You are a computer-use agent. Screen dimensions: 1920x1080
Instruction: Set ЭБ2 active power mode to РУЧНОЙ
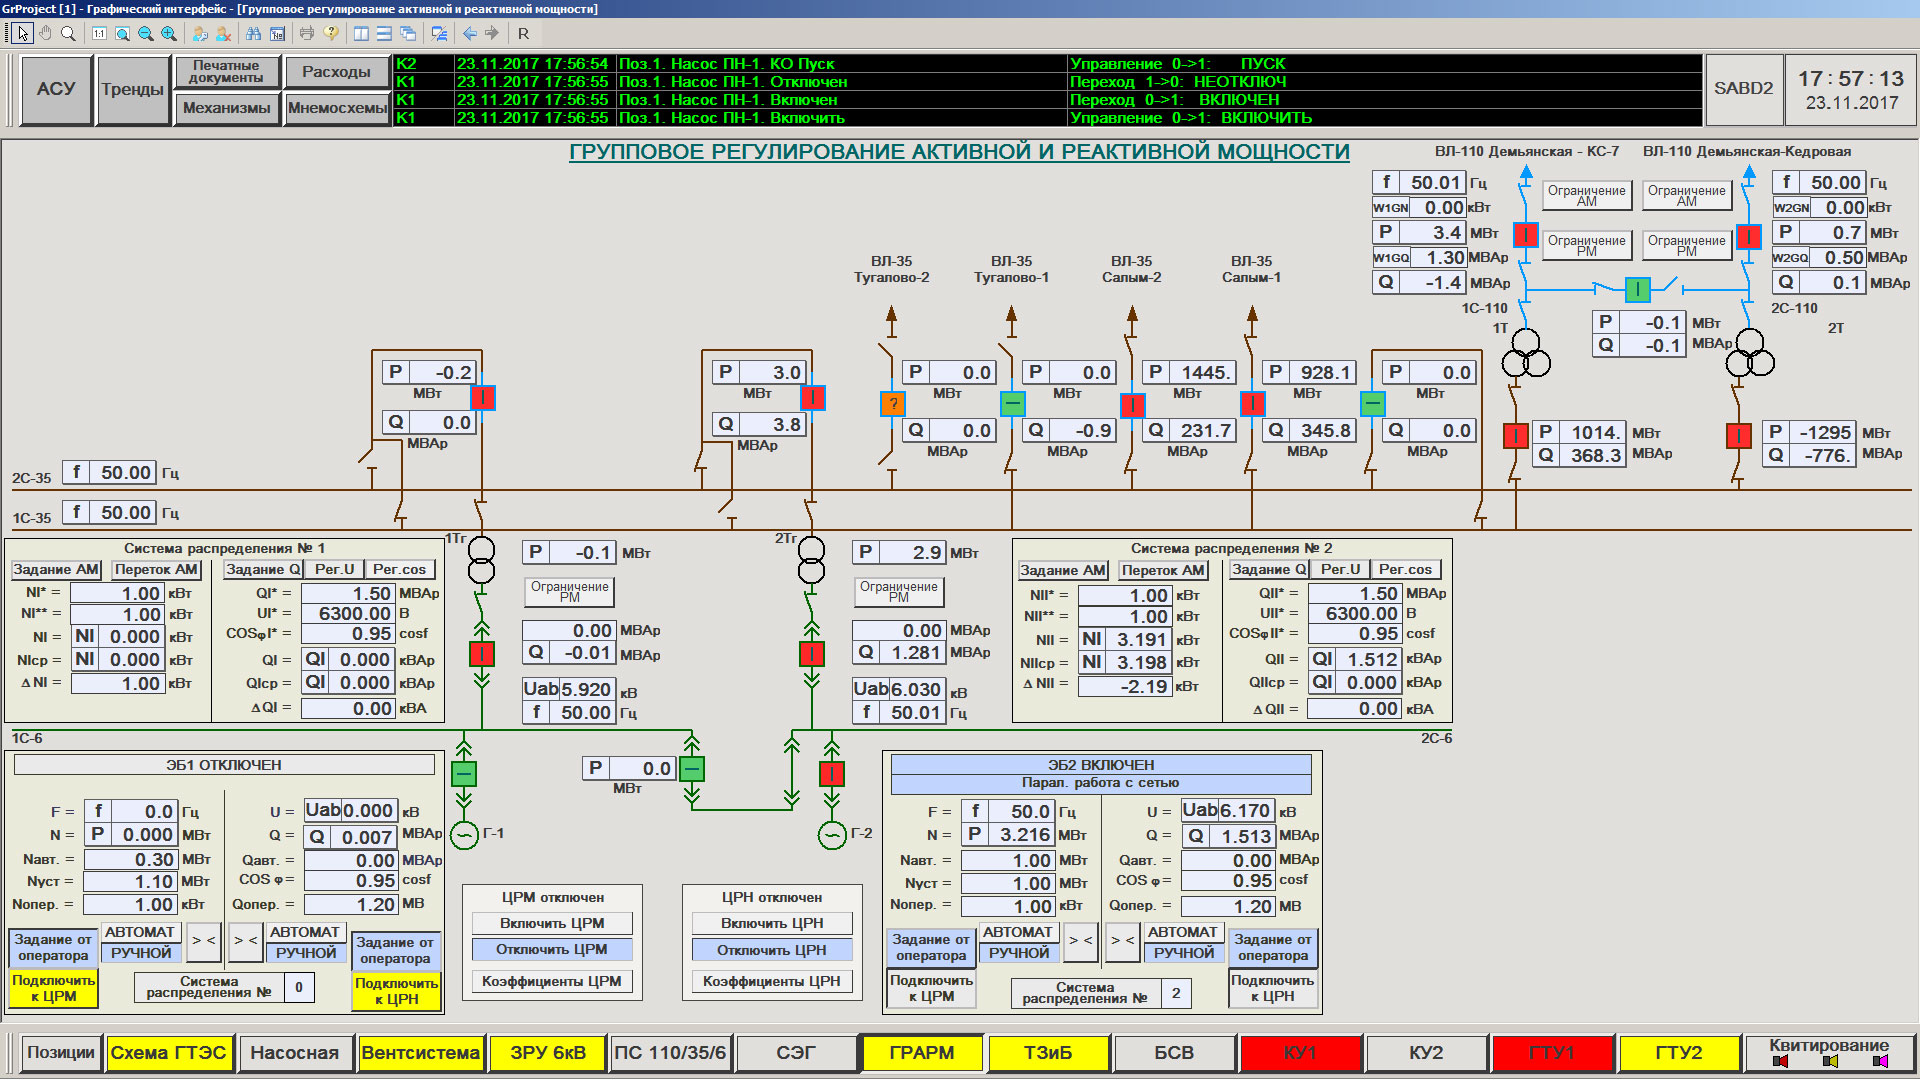tap(1018, 953)
